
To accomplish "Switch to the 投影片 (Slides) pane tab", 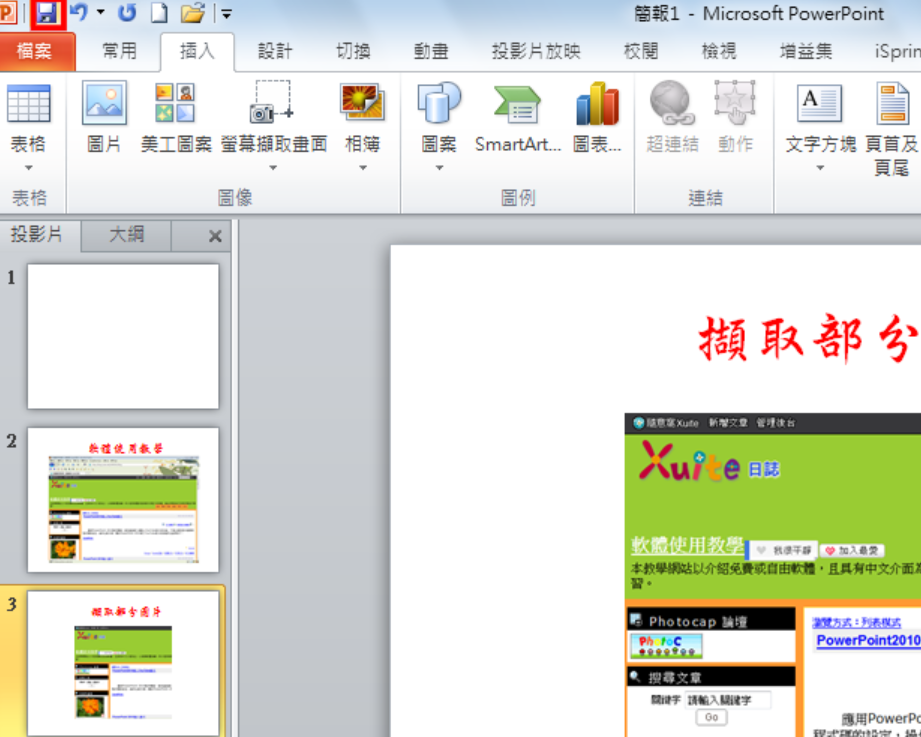I will pos(36,234).
